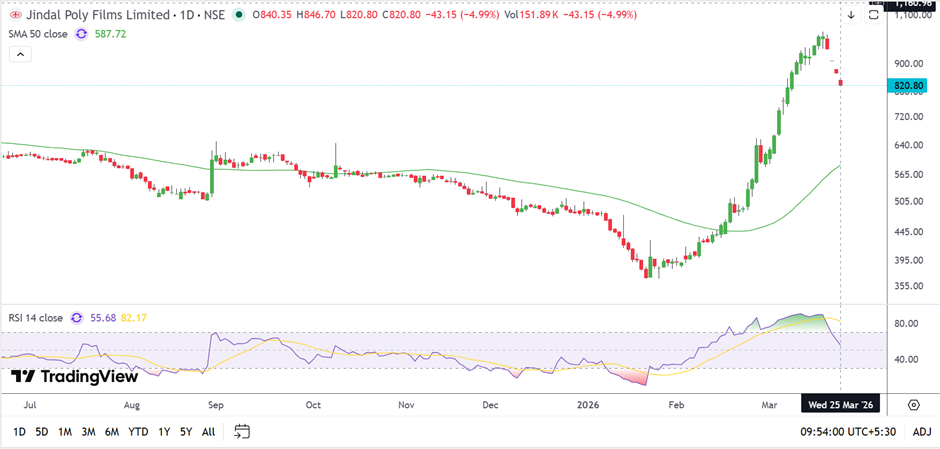Click the SMA 50 close indicator label

38,34
